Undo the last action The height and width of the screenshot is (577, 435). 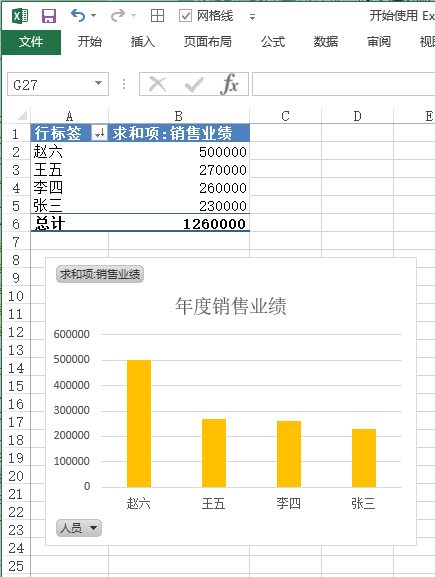(78, 16)
